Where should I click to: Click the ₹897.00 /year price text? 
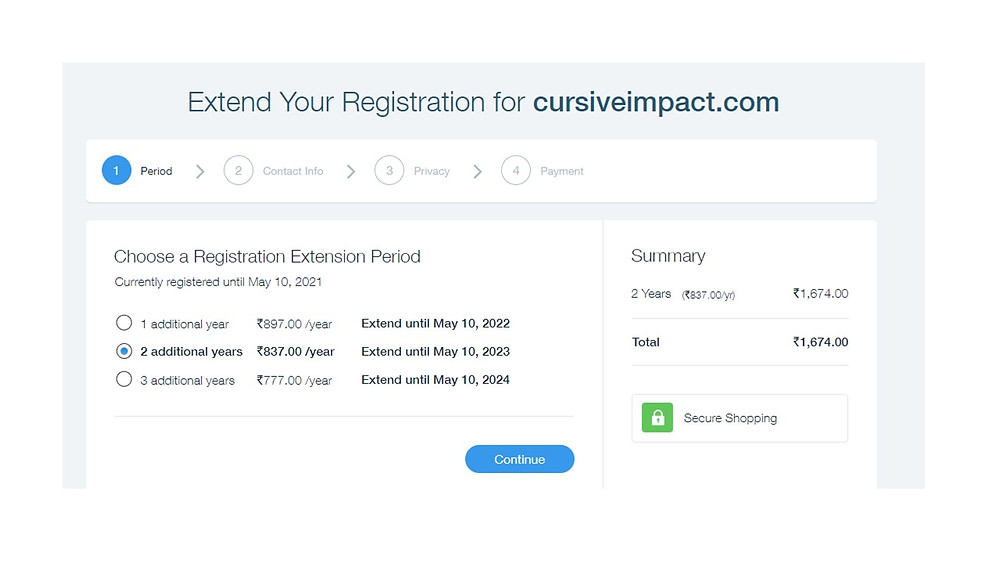[x=294, y=324]
